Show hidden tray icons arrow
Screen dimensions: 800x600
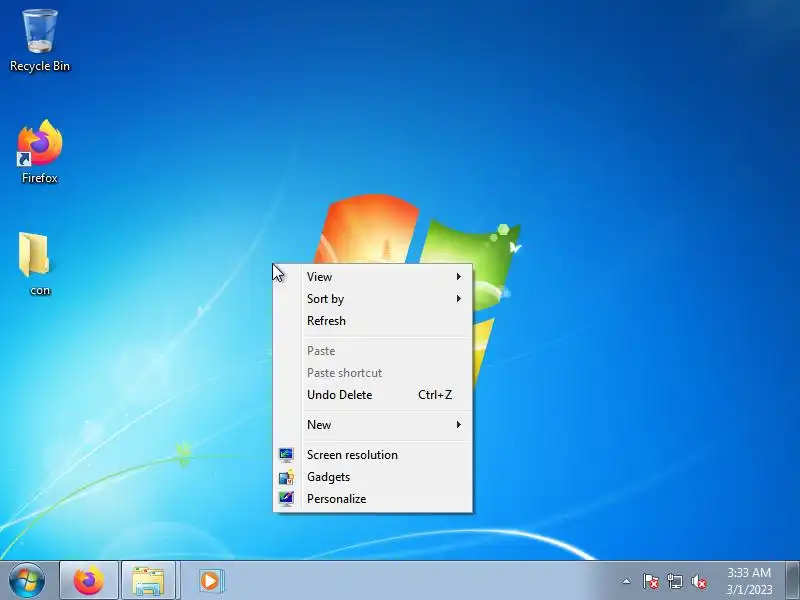tap(626, 581)
